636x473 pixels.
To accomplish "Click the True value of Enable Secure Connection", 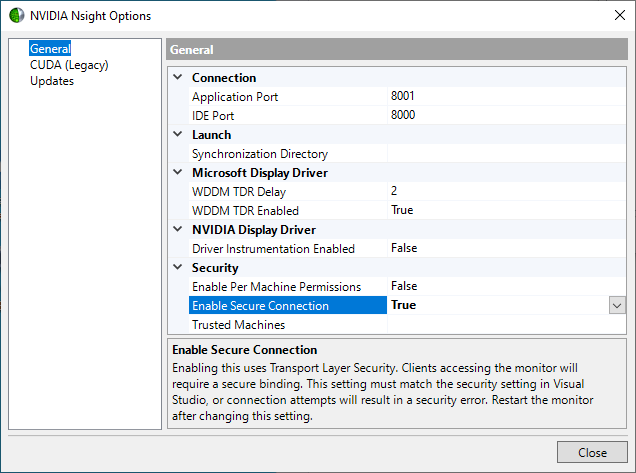I will (x=404, y=305).
